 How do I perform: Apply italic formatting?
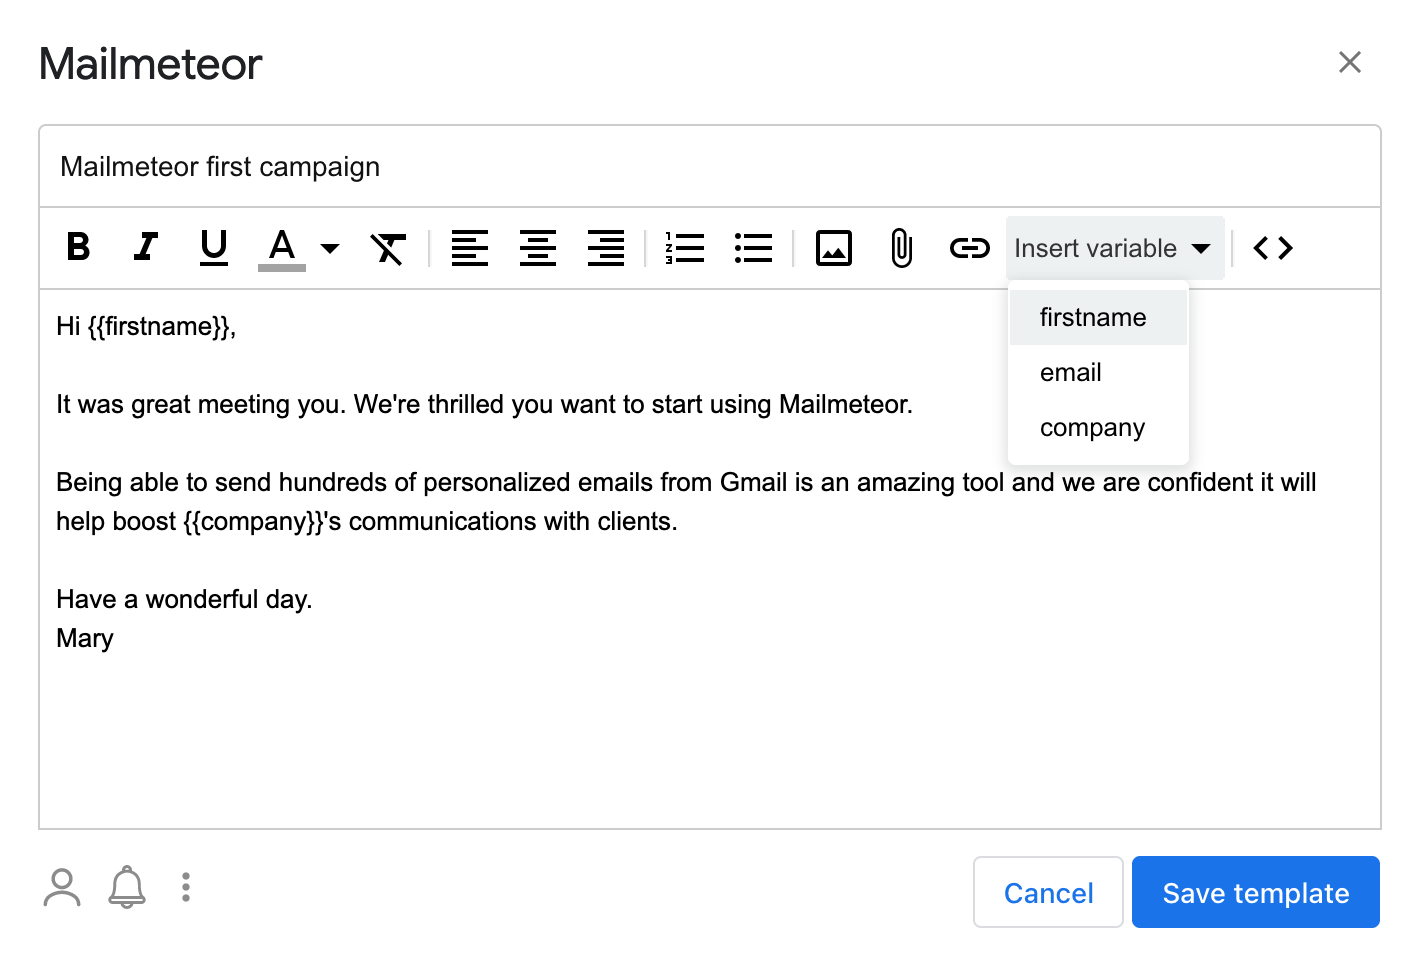coord(146,247)
